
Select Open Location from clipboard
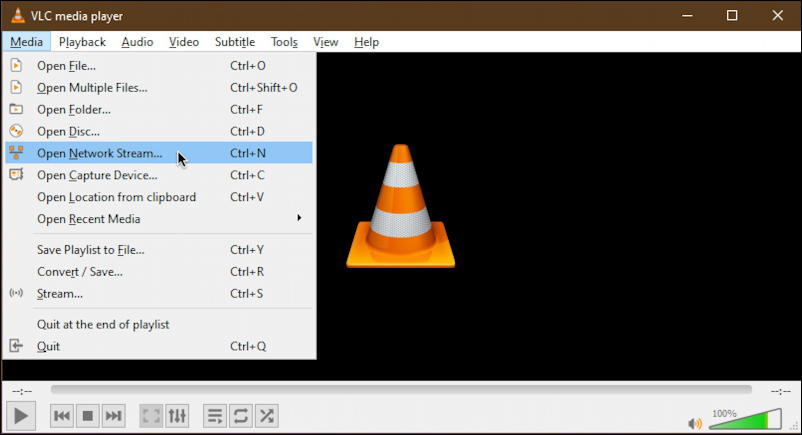159,197
